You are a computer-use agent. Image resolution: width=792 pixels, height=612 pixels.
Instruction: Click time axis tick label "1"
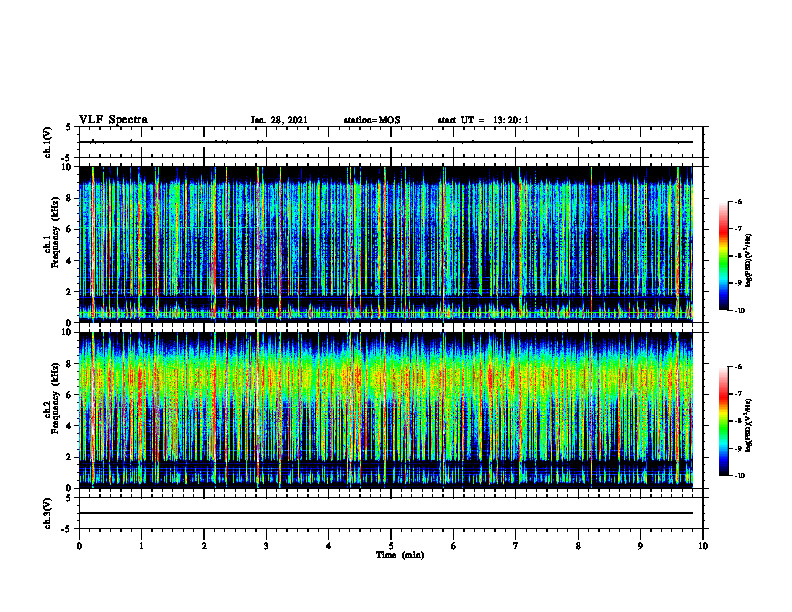pyautogui.click(x=141, y=546)
